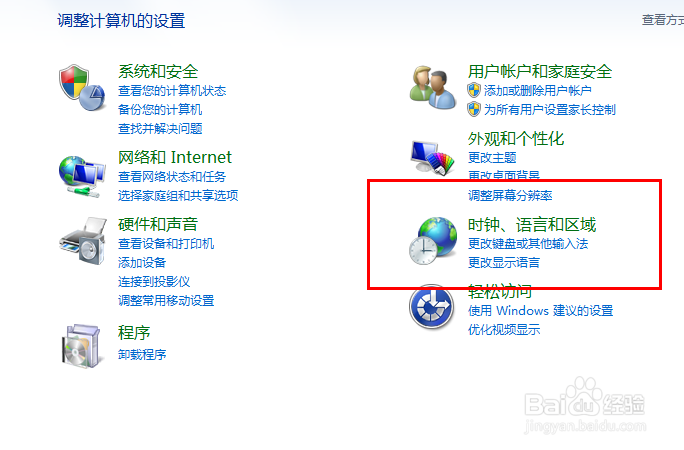Screen dimensions: 684x450
Task: Open 使用 Windows 建议的设置 link
Action: pyautogui.click(x=540, y=310)
